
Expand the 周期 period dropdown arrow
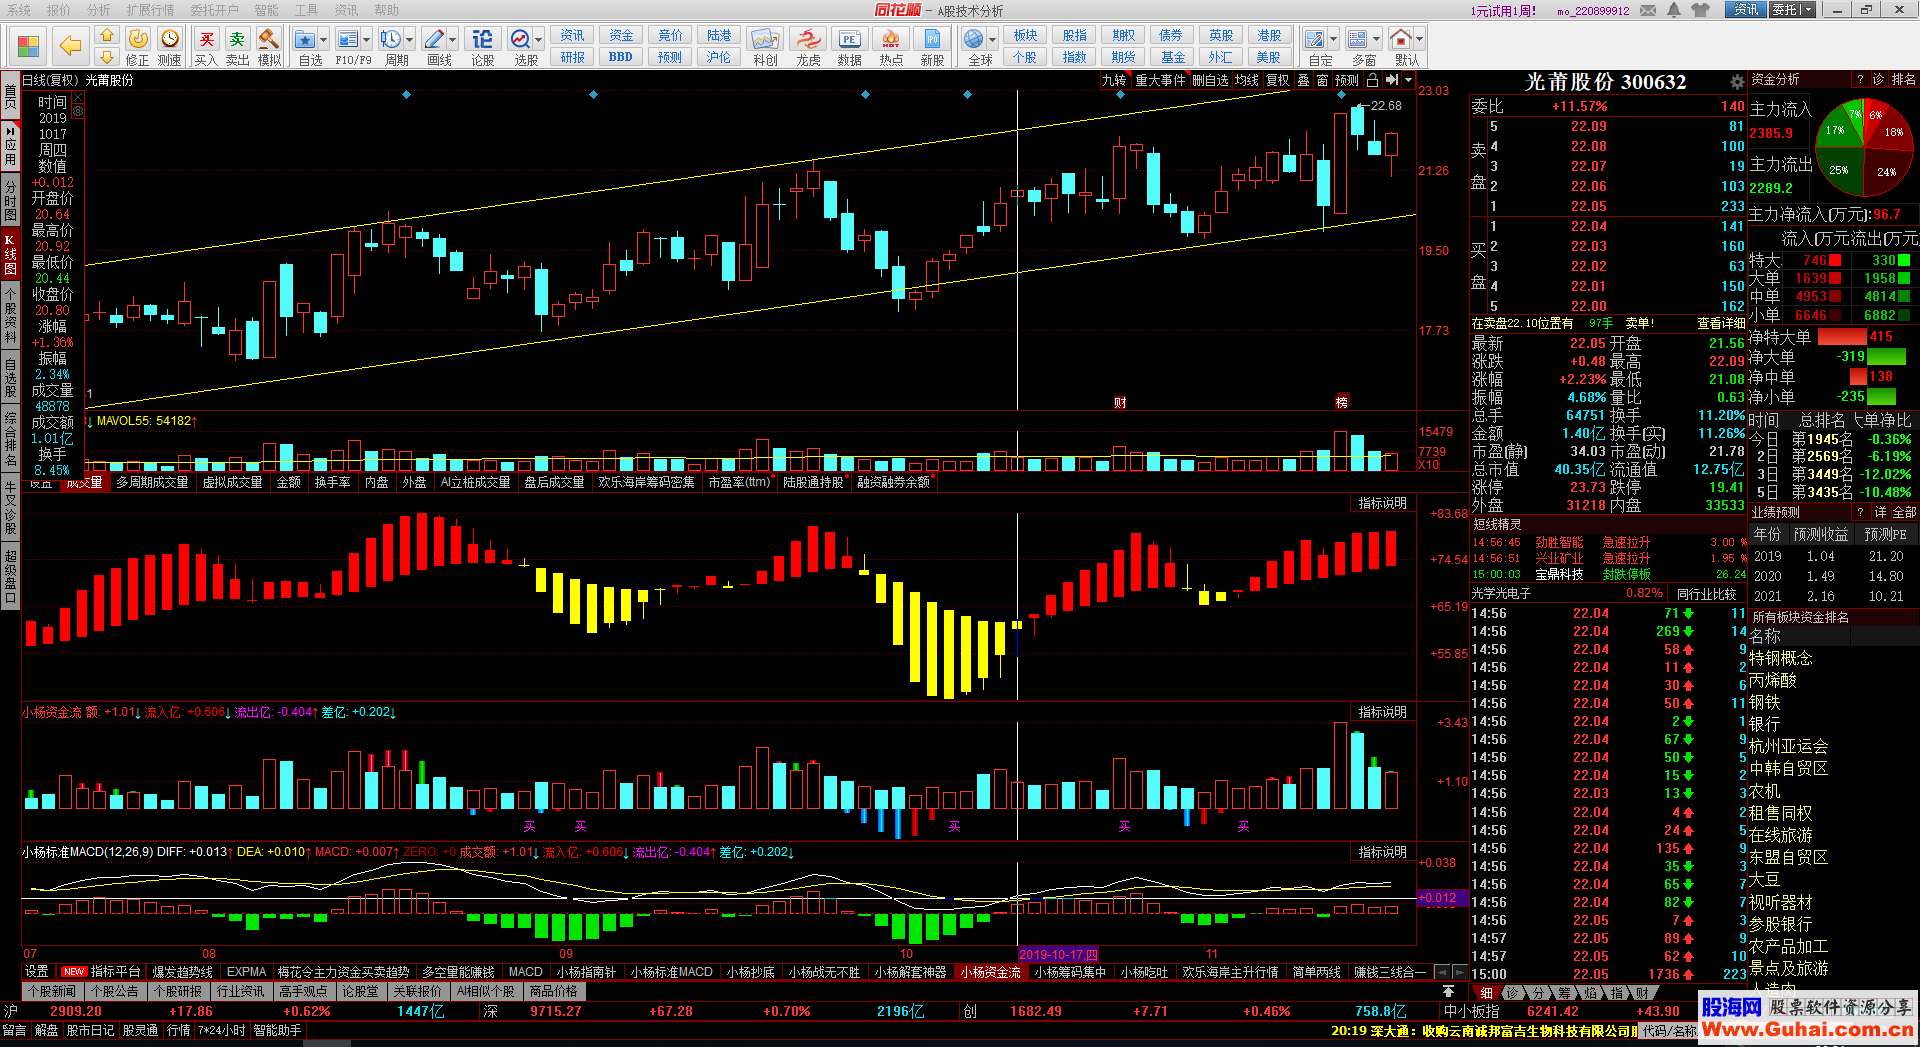click(409, 40)
